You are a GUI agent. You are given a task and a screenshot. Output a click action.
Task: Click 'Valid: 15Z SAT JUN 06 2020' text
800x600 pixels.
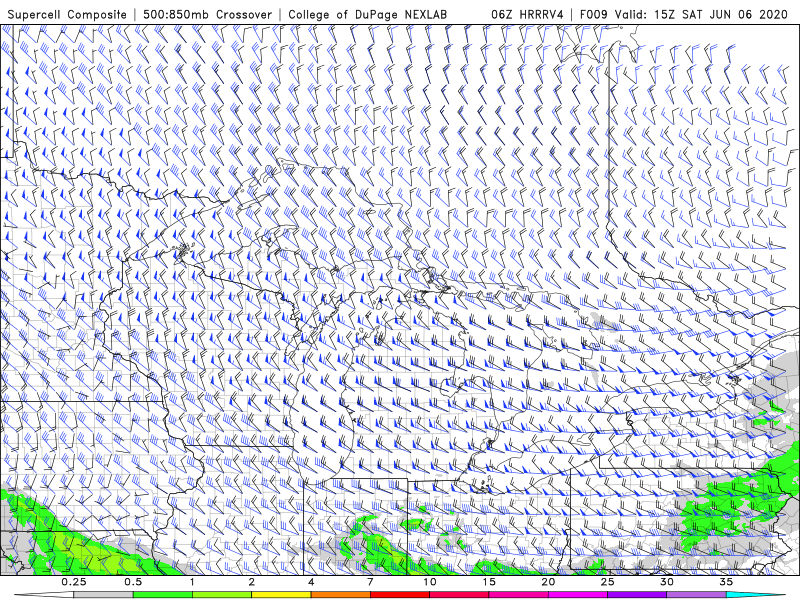(x=702, y=14)
